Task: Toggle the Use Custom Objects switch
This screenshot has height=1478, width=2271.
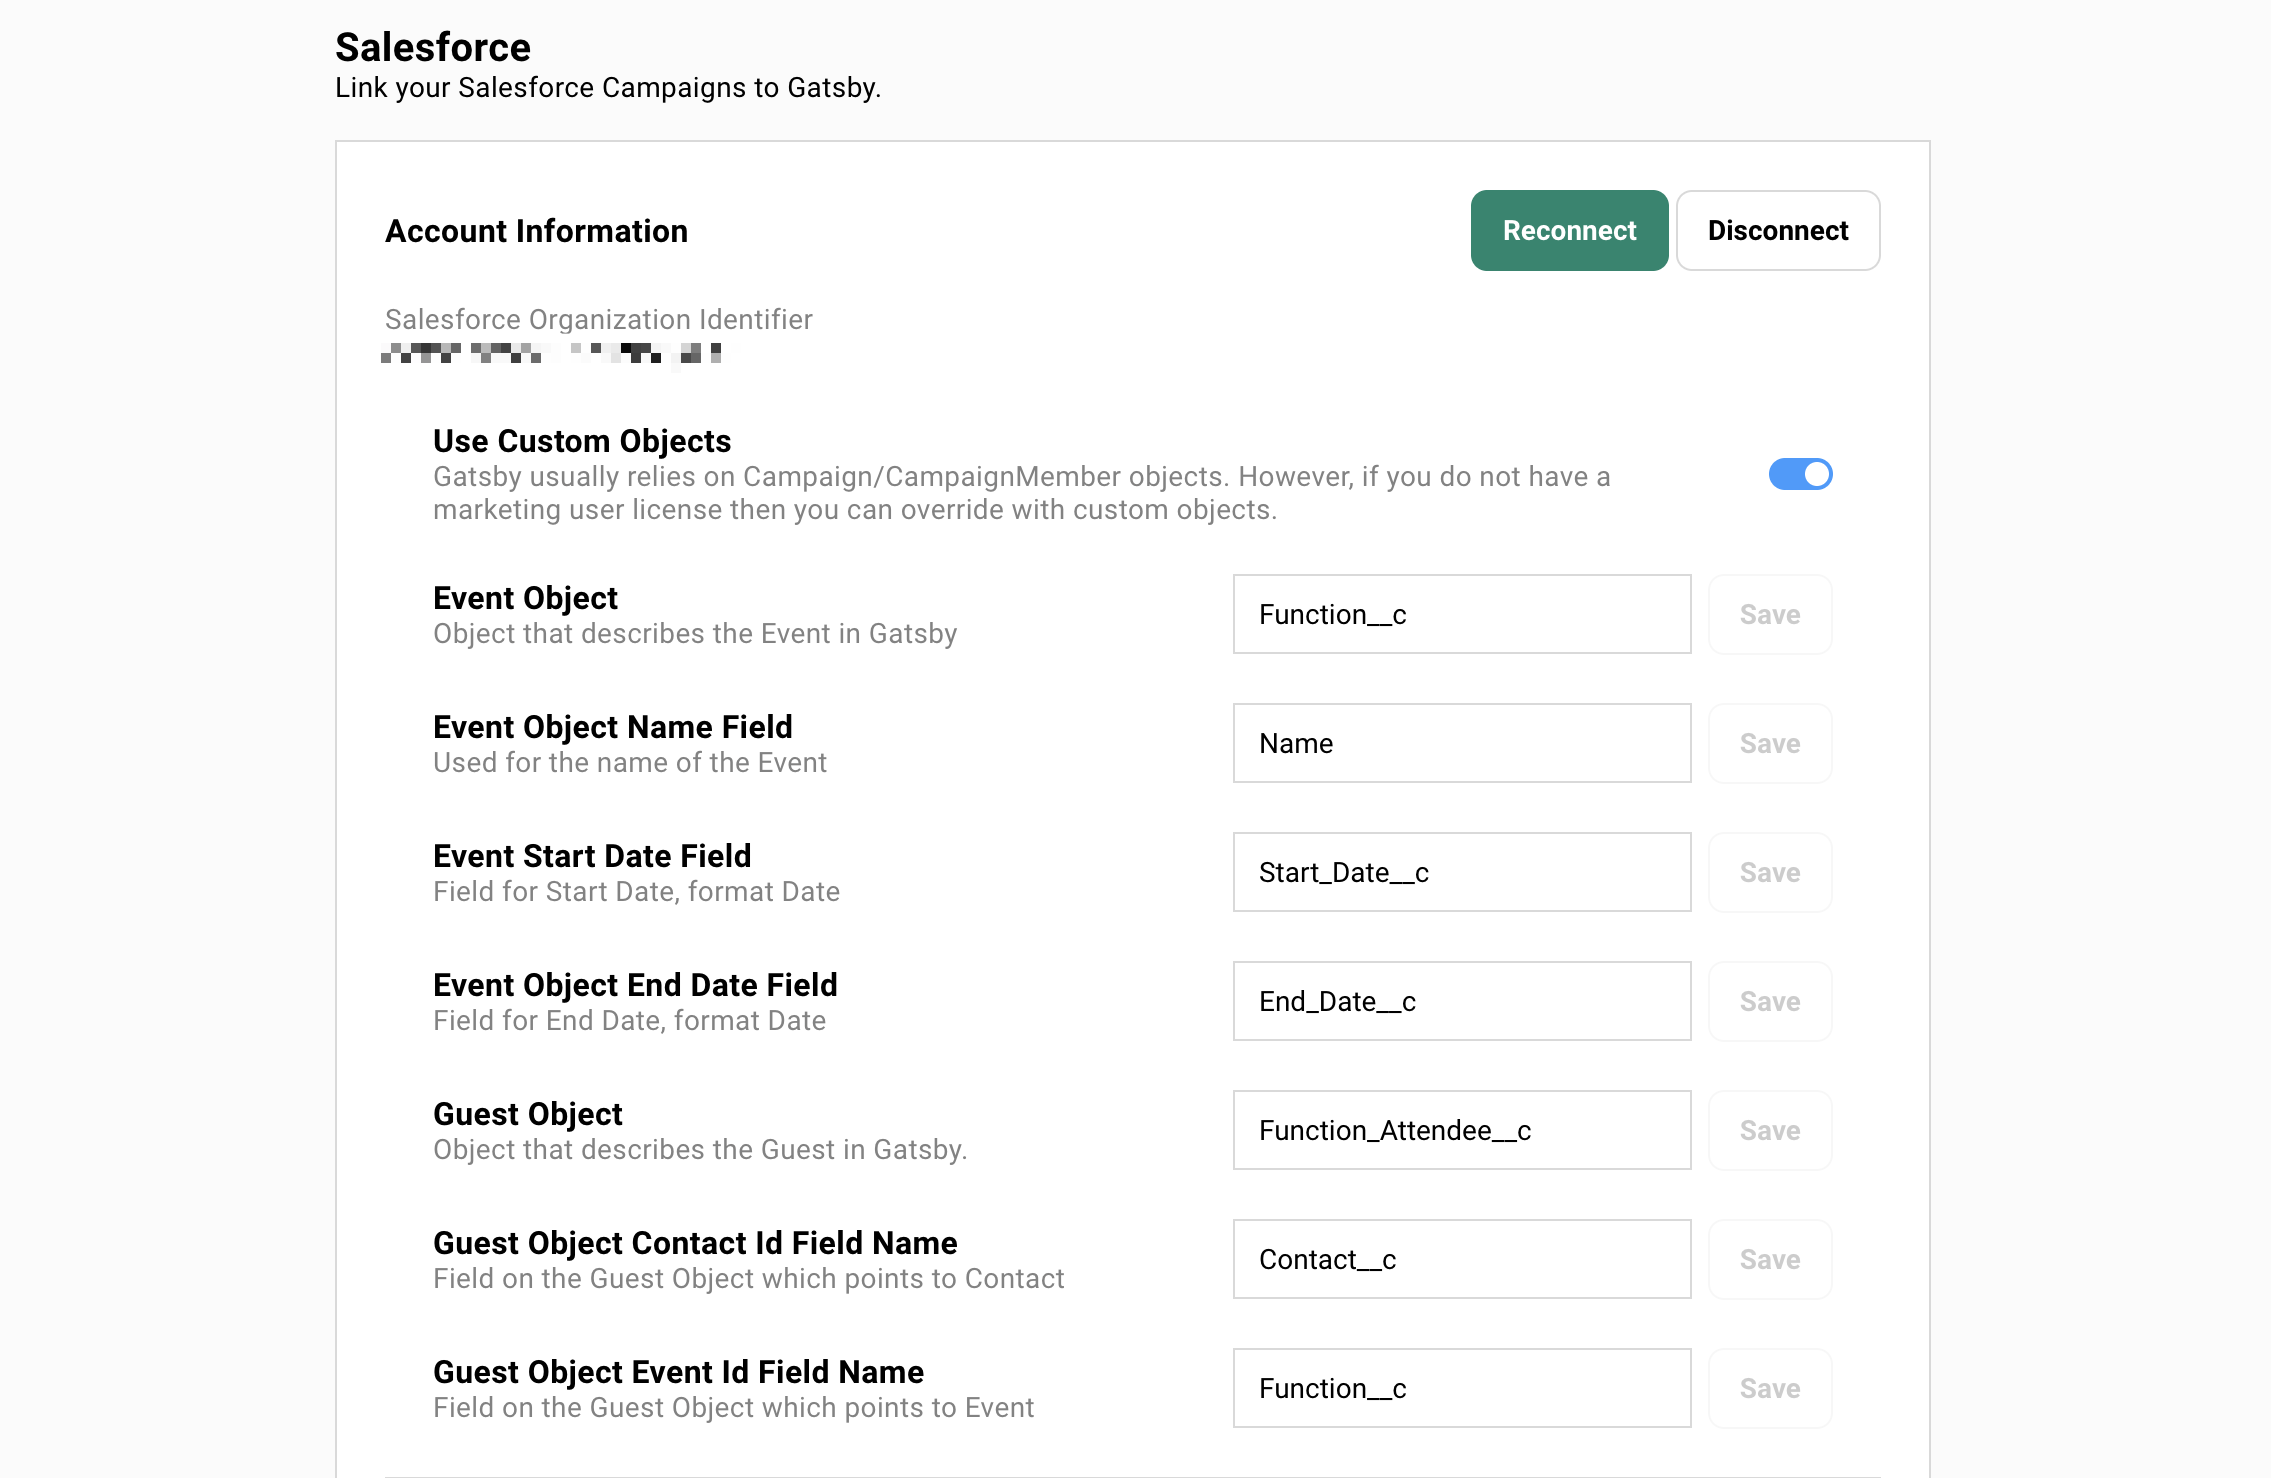Action: pos(1799,474)
